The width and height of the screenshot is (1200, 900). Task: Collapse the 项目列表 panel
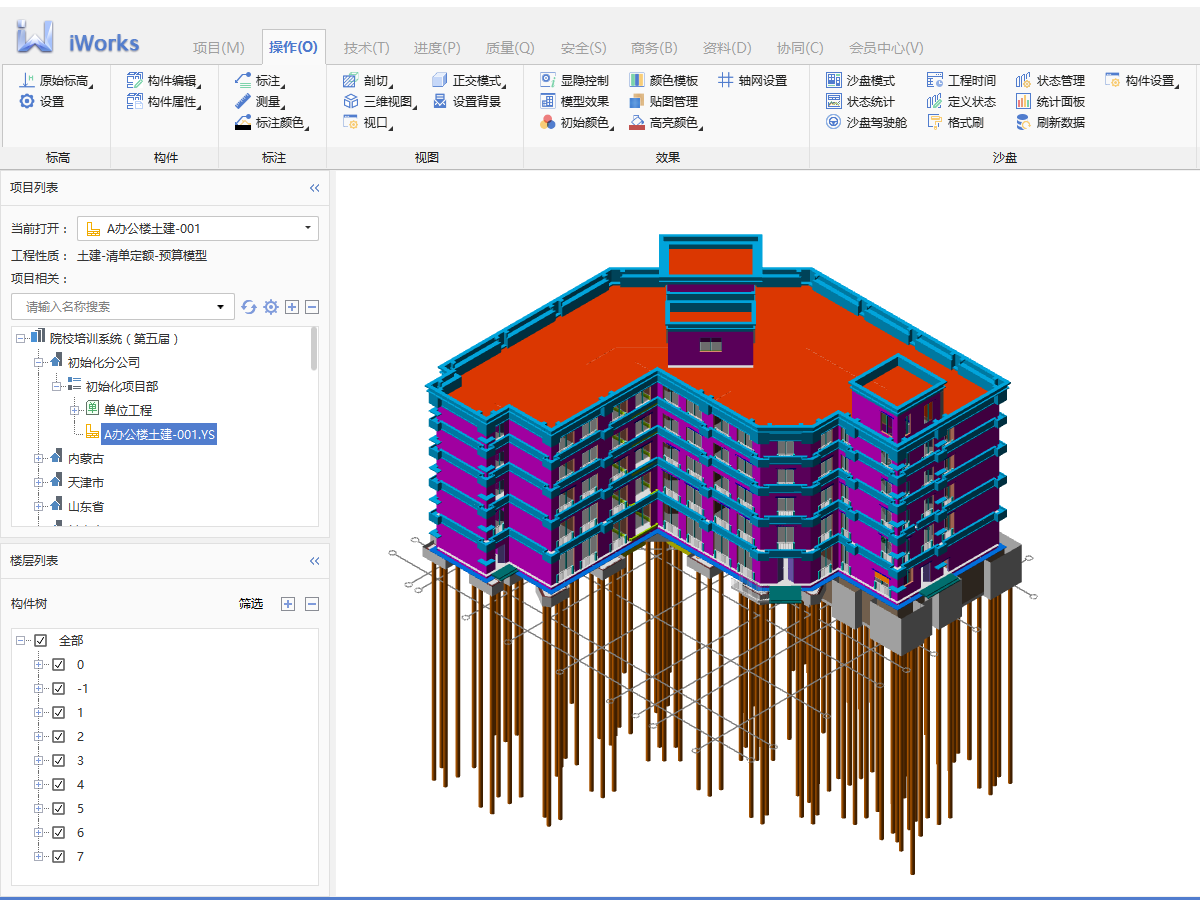[314, 188]
